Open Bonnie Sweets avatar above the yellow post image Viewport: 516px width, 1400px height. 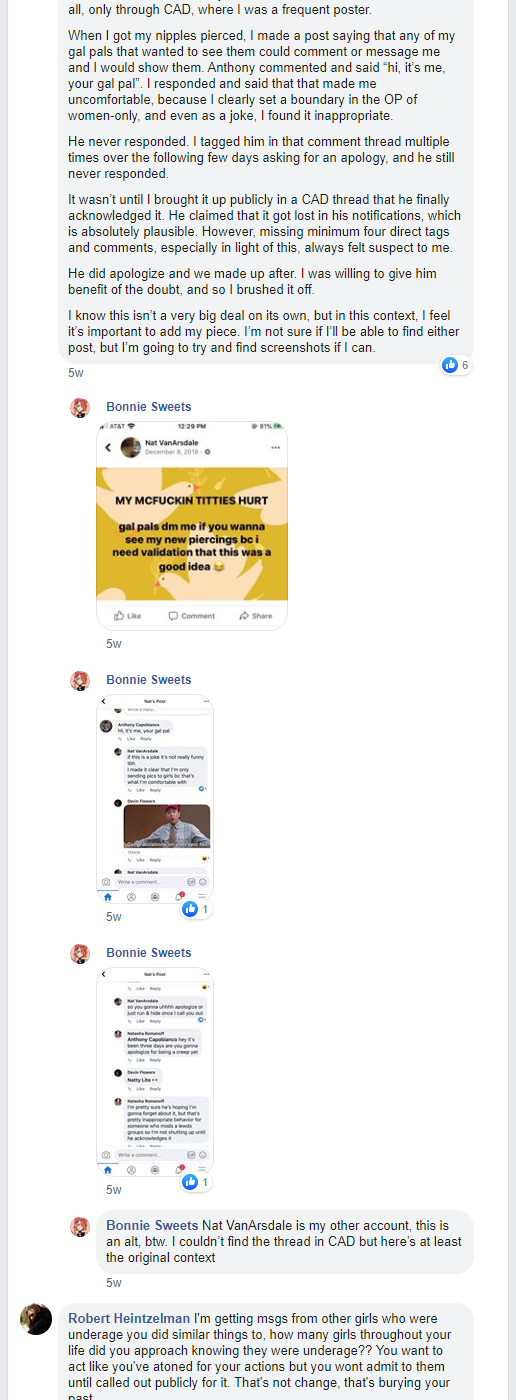(x=80, y=407)
